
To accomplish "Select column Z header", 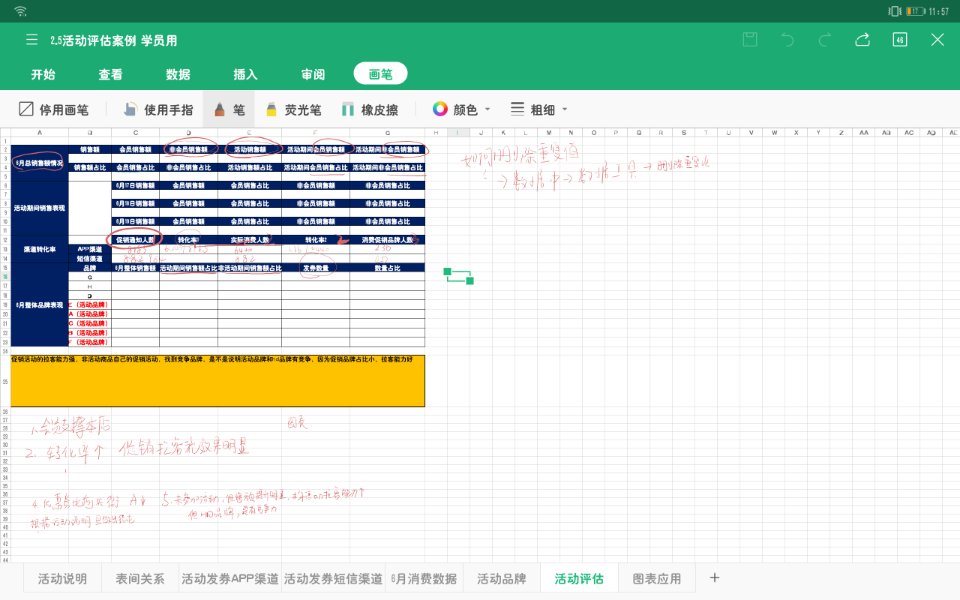I will [841, 132].
